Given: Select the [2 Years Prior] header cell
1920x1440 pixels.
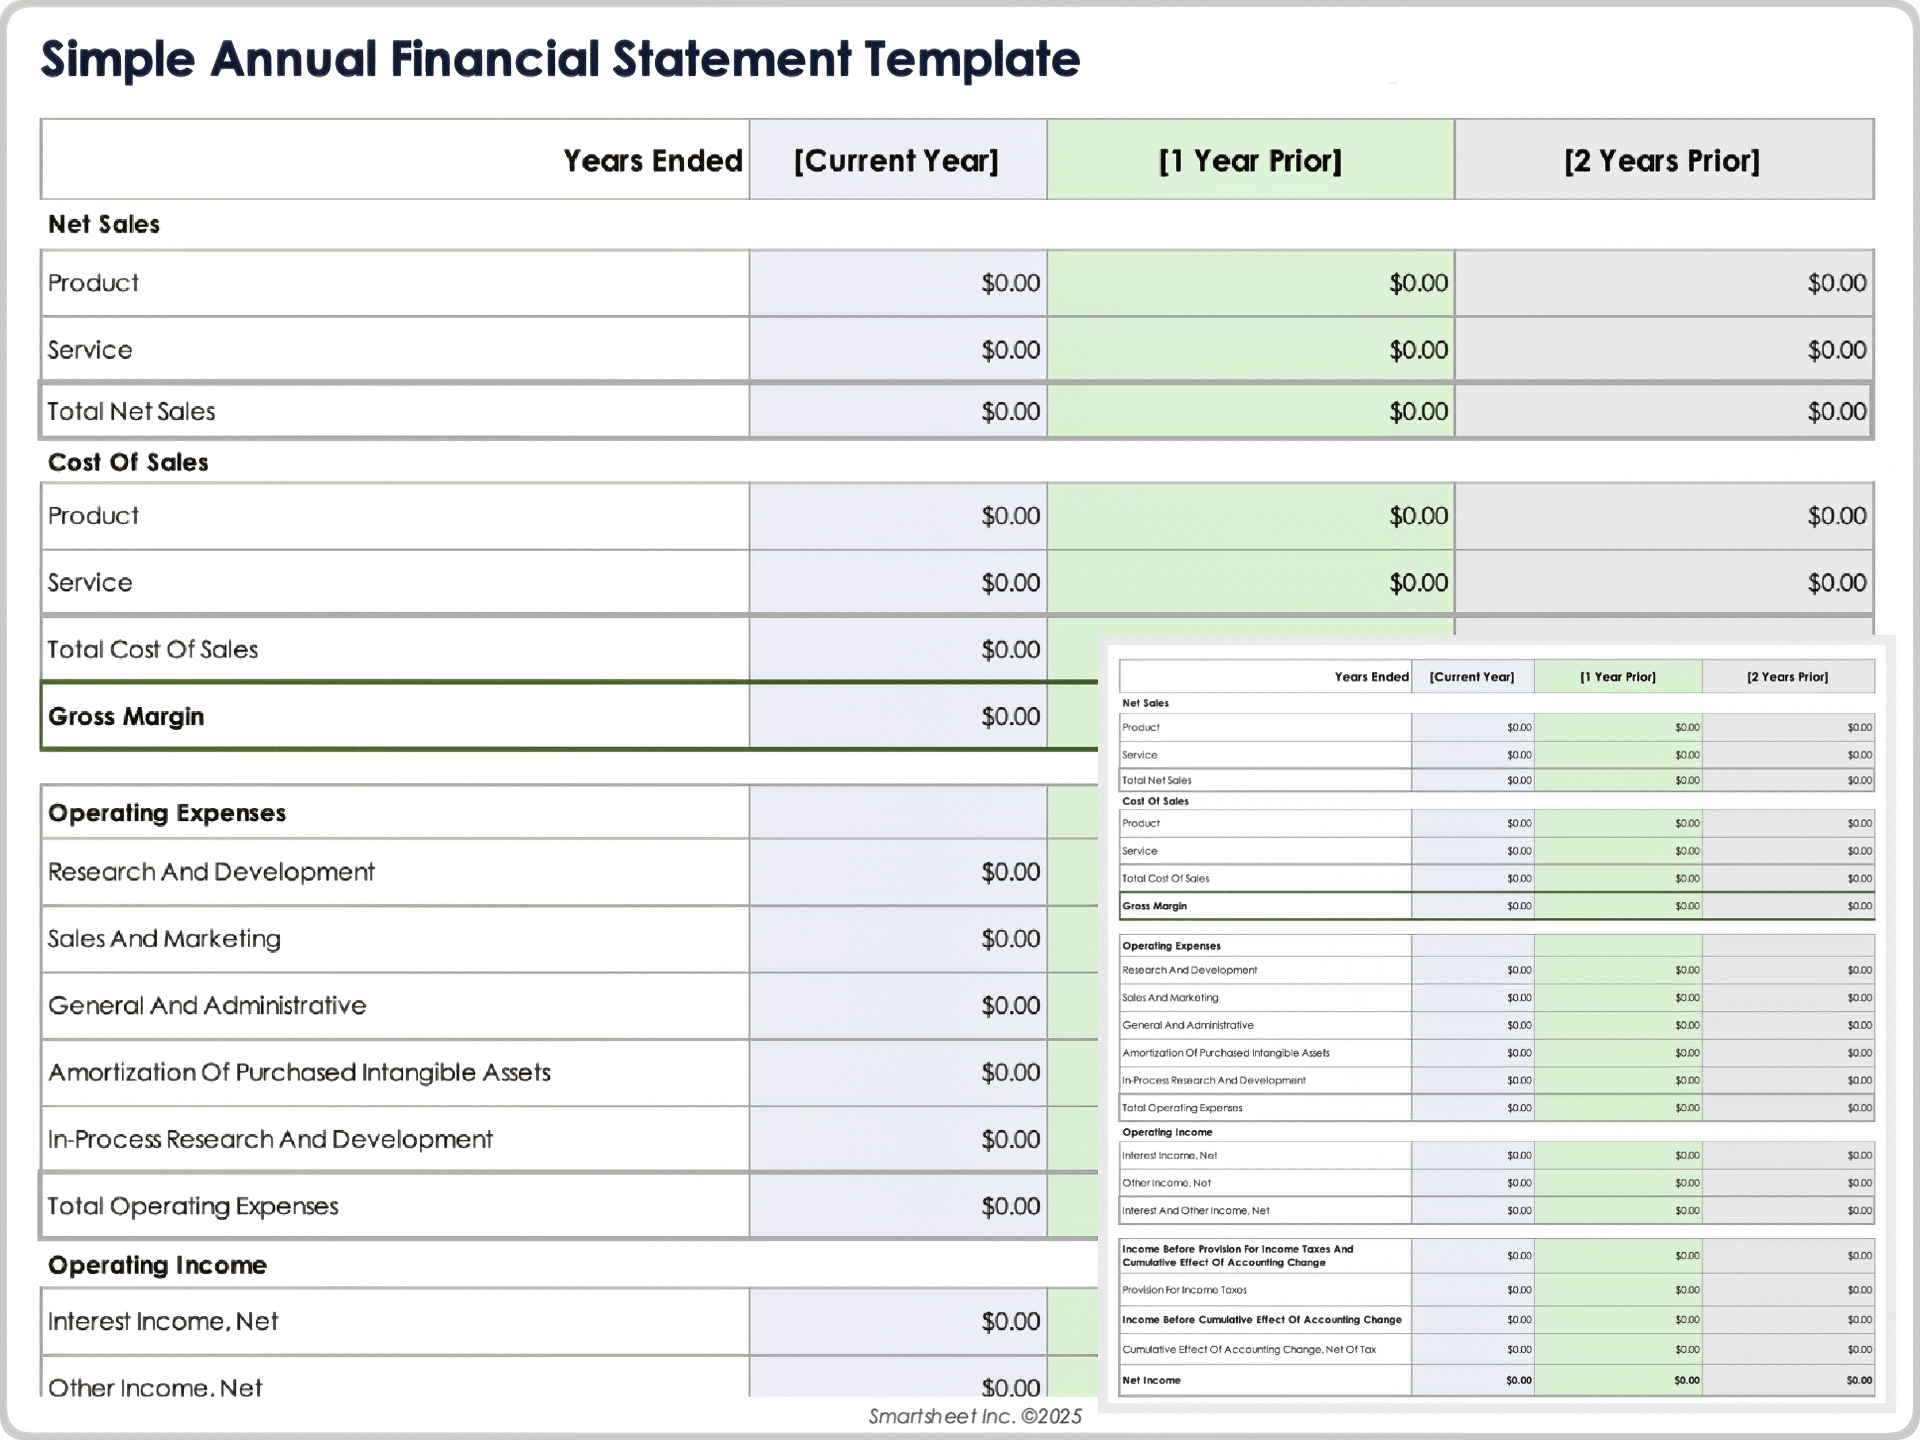Looking at the screenshot, I should click(x=1663, y=160).
